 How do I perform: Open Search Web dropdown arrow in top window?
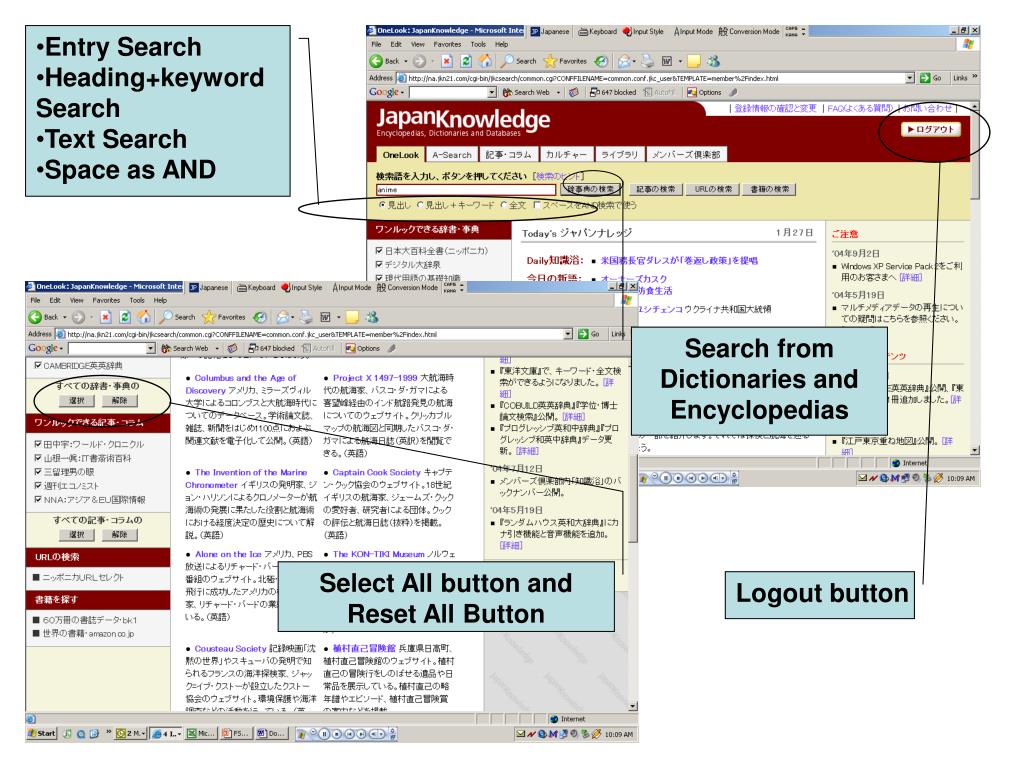pyautogui.click(x=558, y=93)
